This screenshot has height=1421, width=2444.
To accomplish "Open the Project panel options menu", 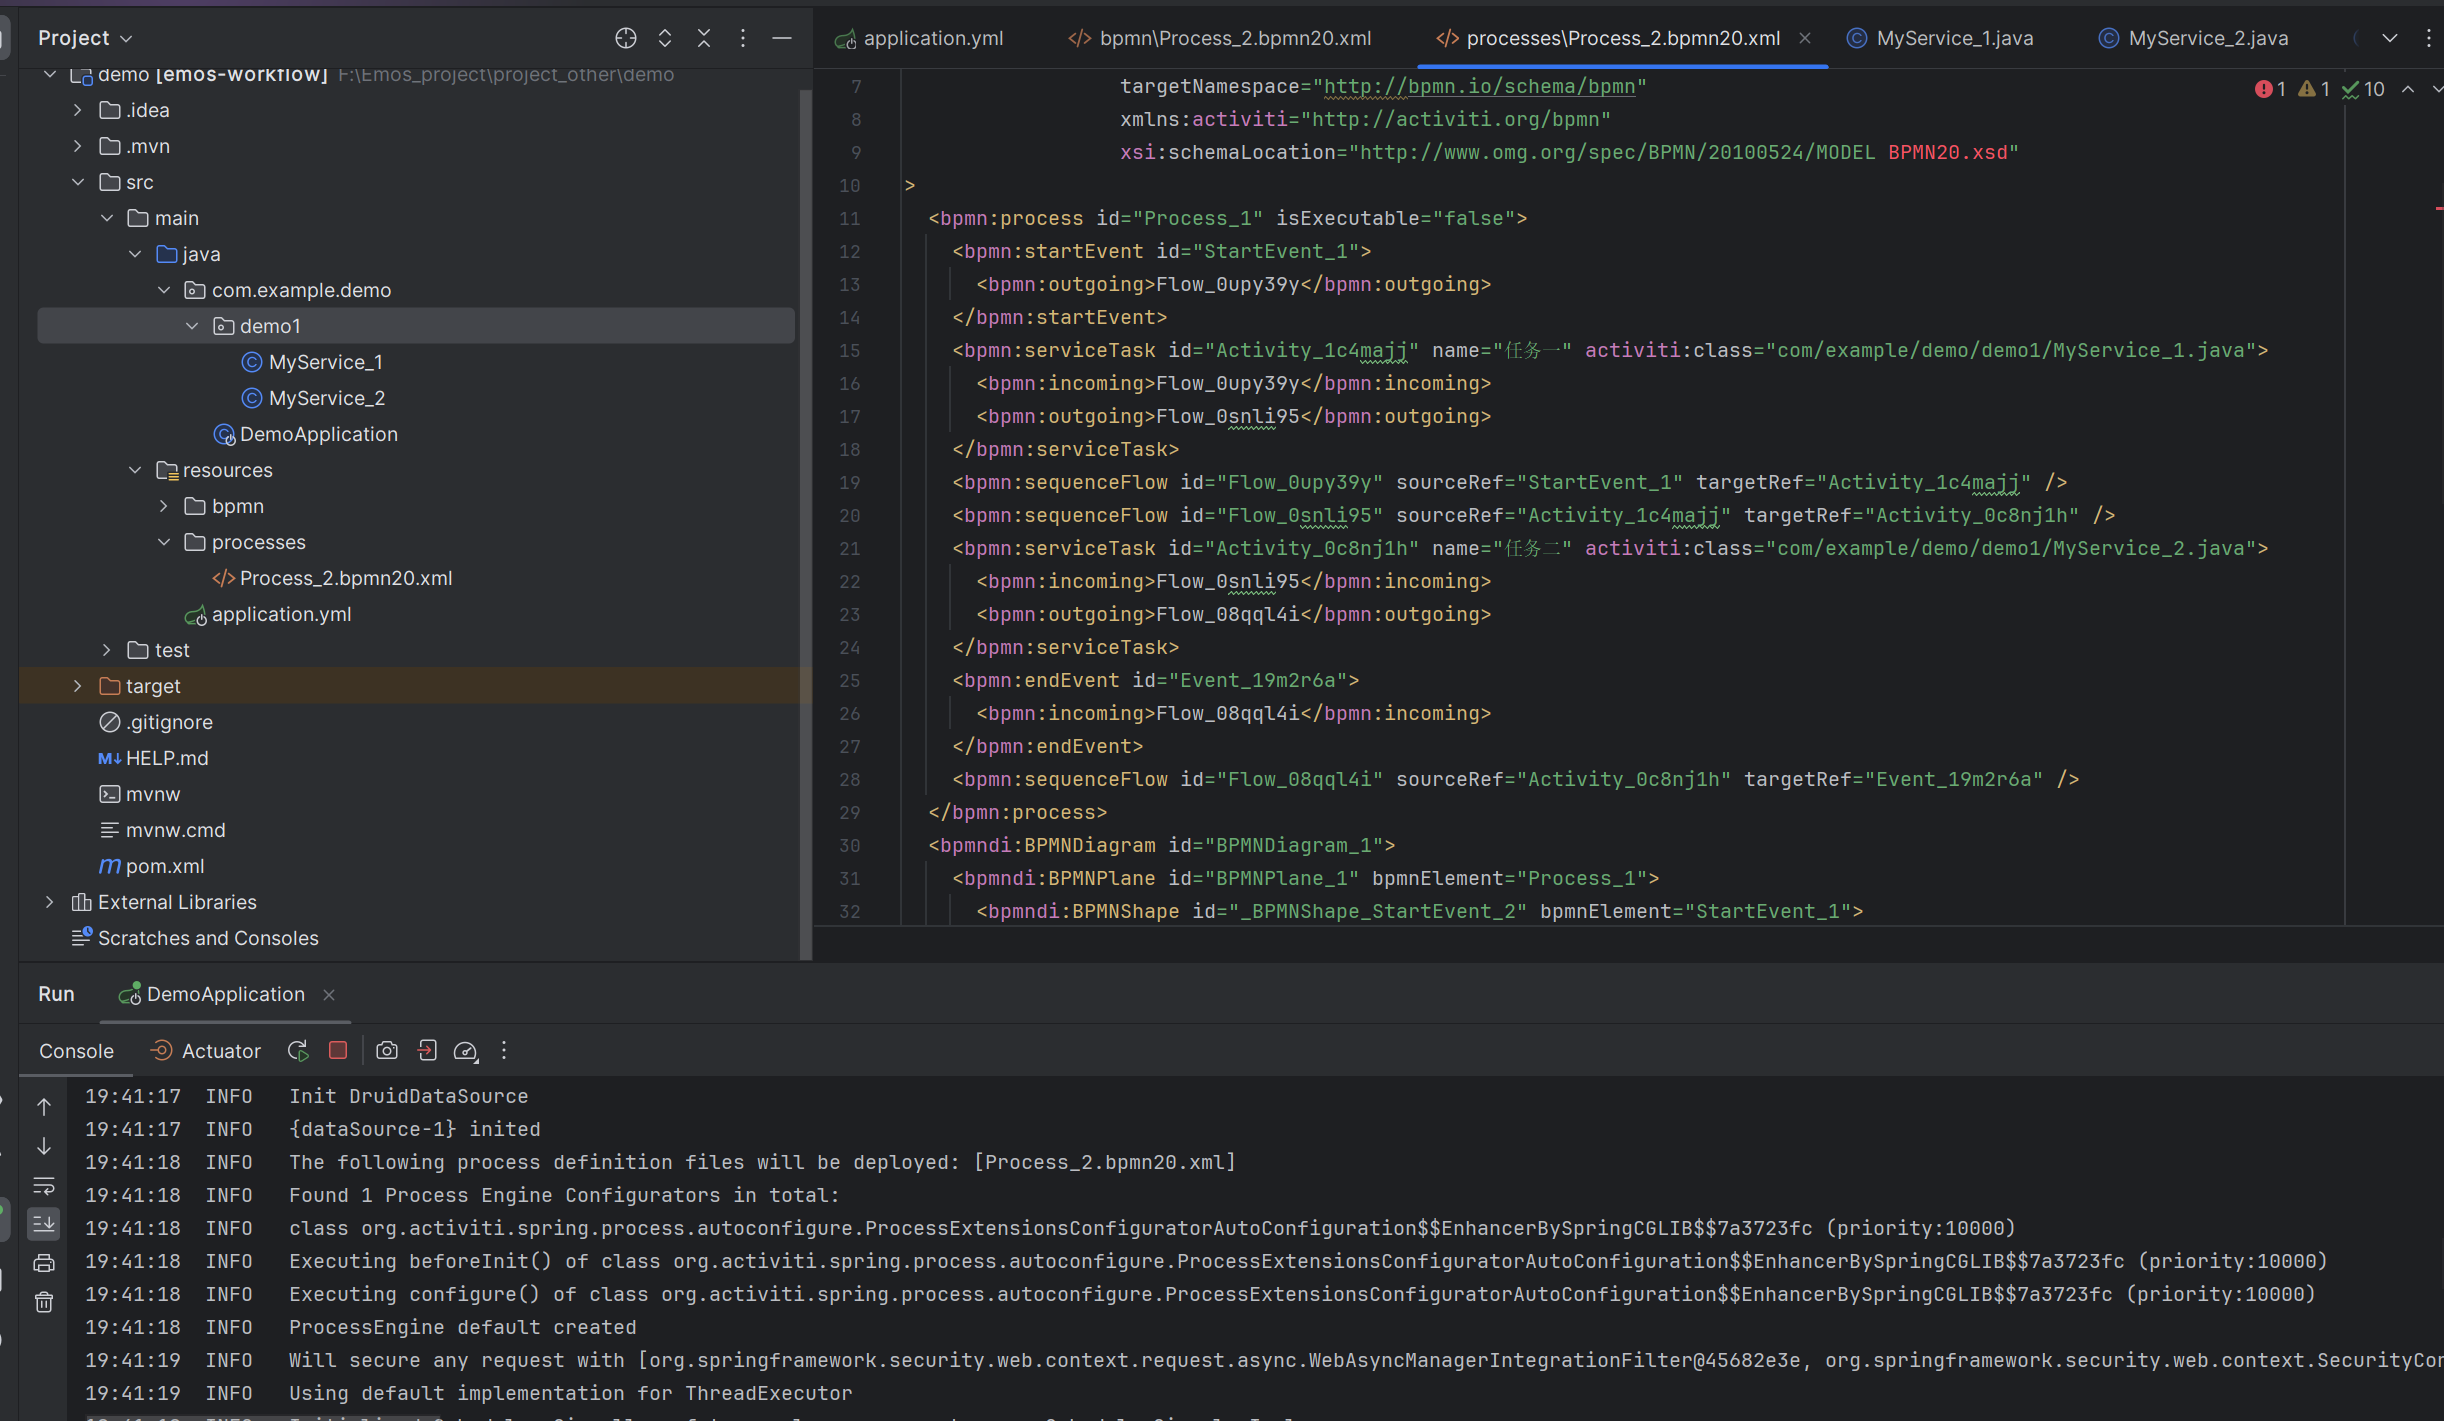I will coord(743,38).
